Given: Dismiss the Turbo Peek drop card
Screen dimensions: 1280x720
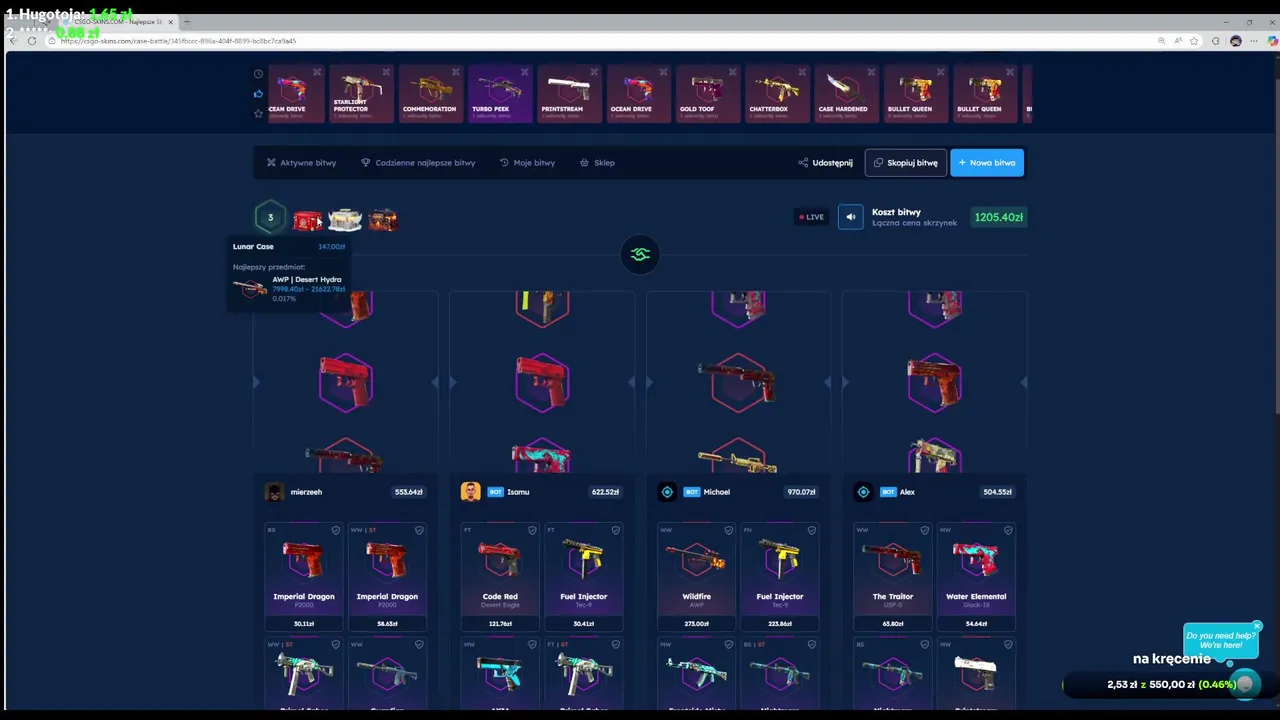Looking at the screenshot, I should click(x=525, y=72).
